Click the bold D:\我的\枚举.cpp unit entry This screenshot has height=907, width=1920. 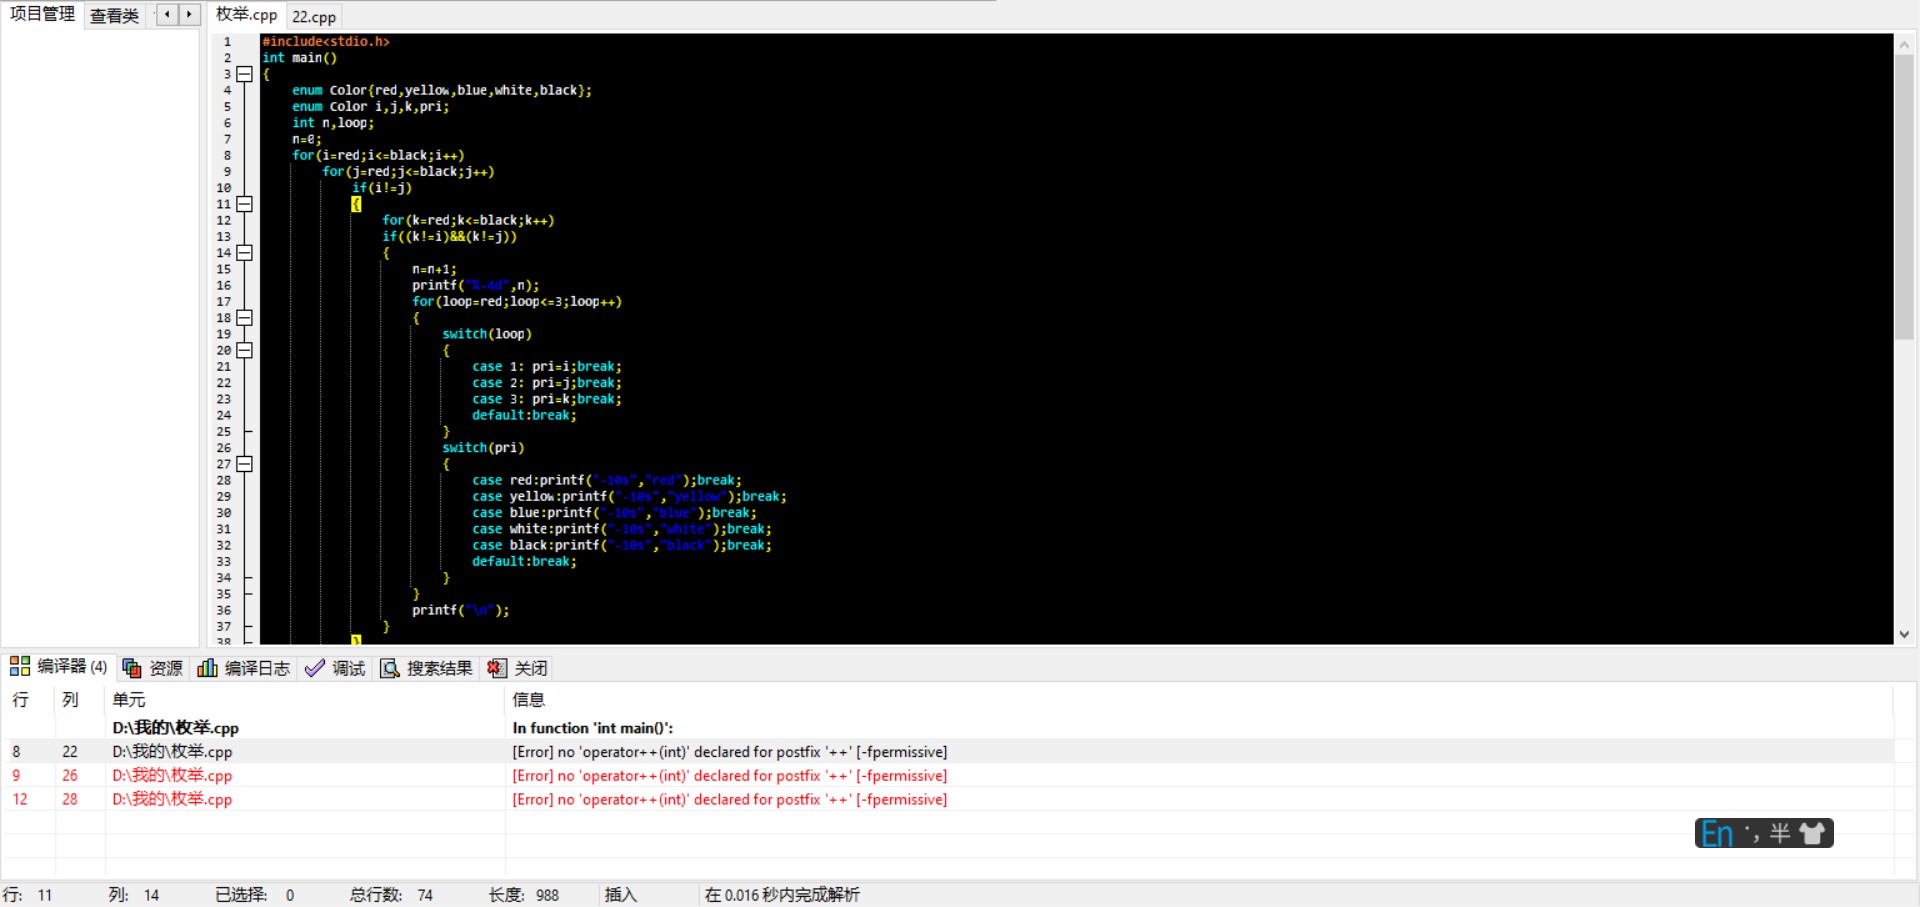tap(175, 728)
